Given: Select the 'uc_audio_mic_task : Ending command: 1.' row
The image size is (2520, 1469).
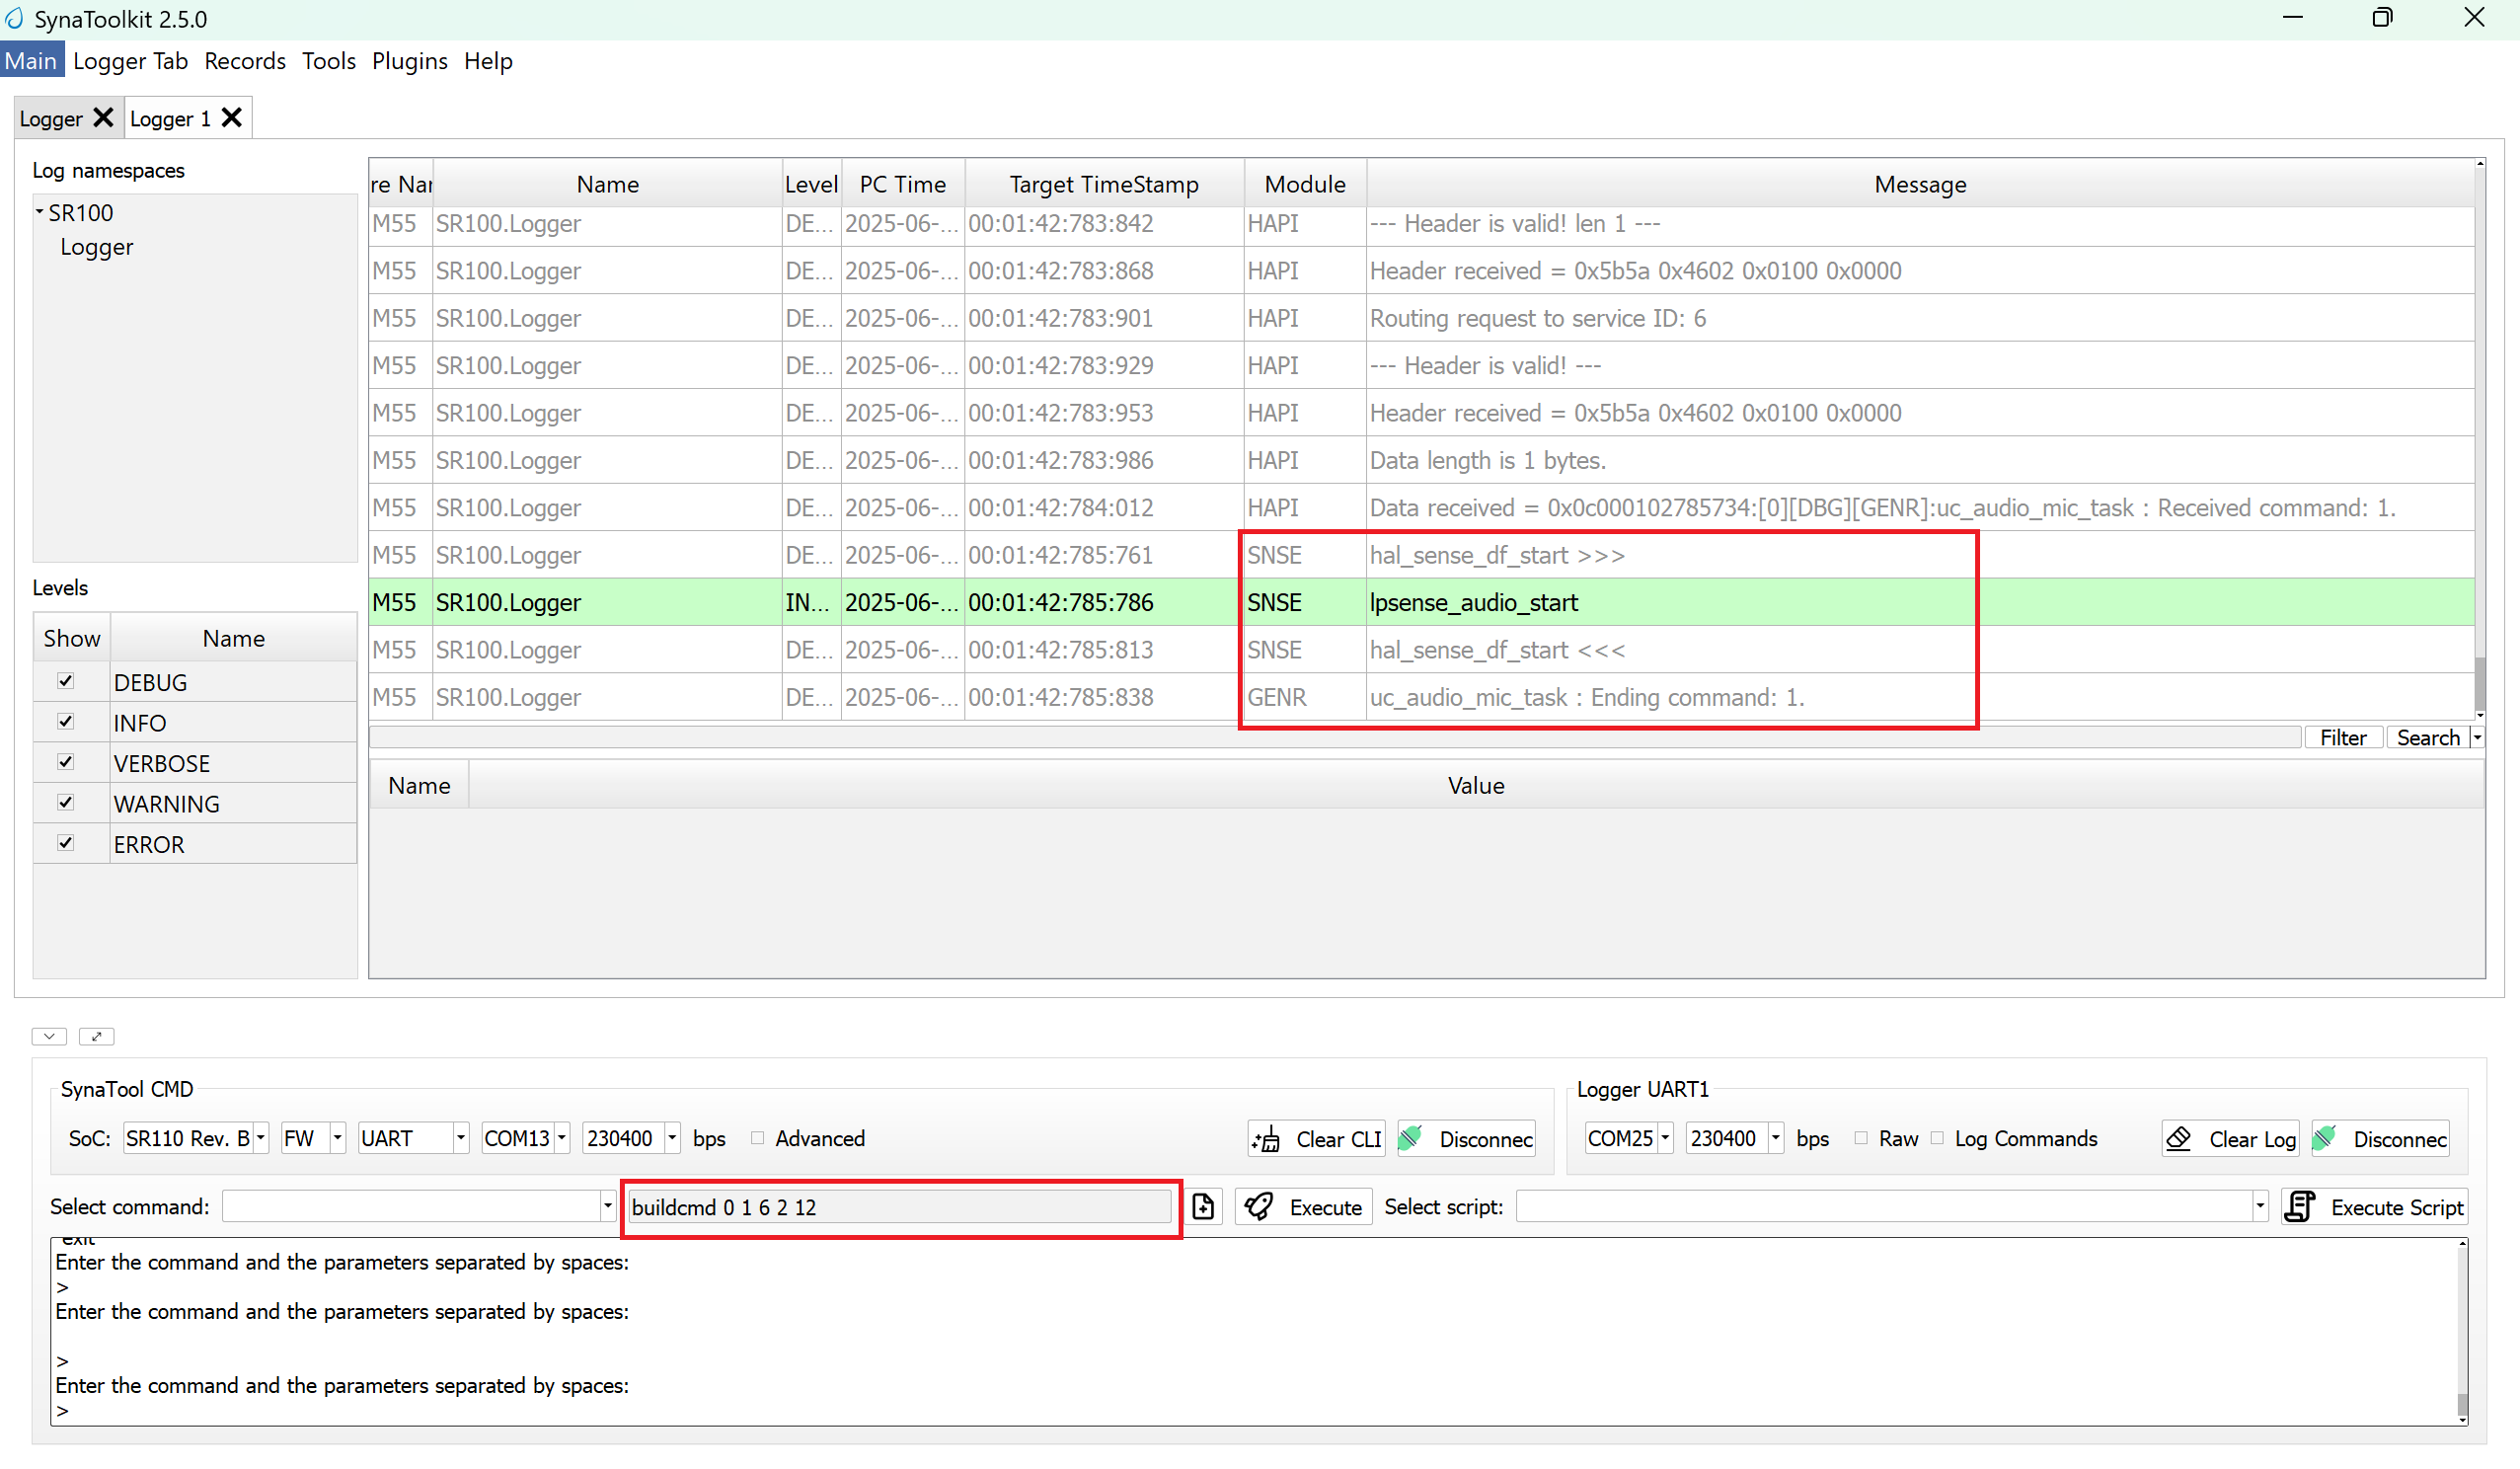Looking at the screenshot, I should pos(1421,697).
